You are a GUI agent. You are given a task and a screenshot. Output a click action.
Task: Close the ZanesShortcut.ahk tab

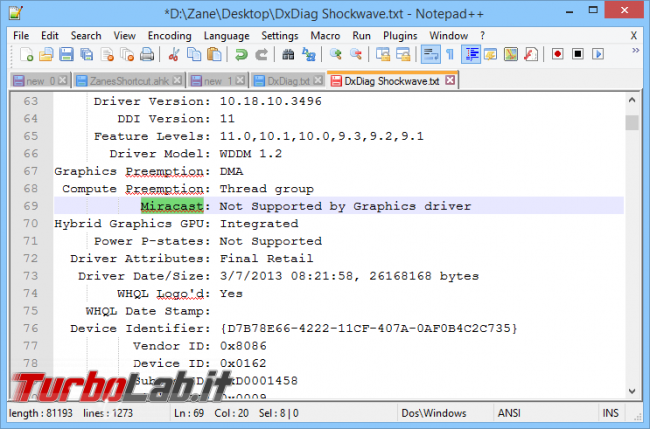[x=177, y=80]
